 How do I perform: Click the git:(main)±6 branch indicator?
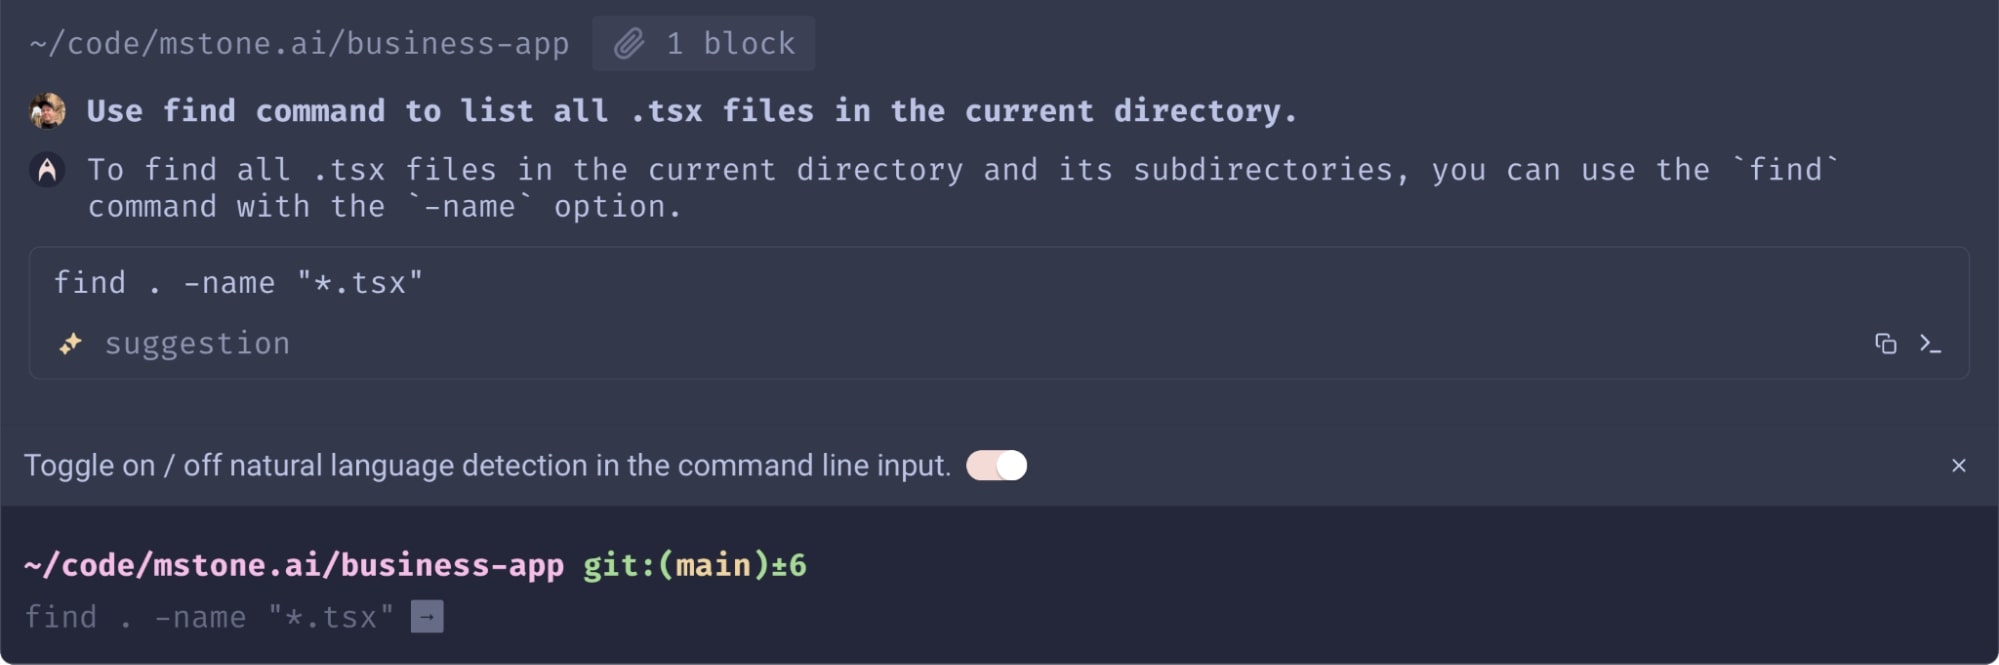[694, 565]
